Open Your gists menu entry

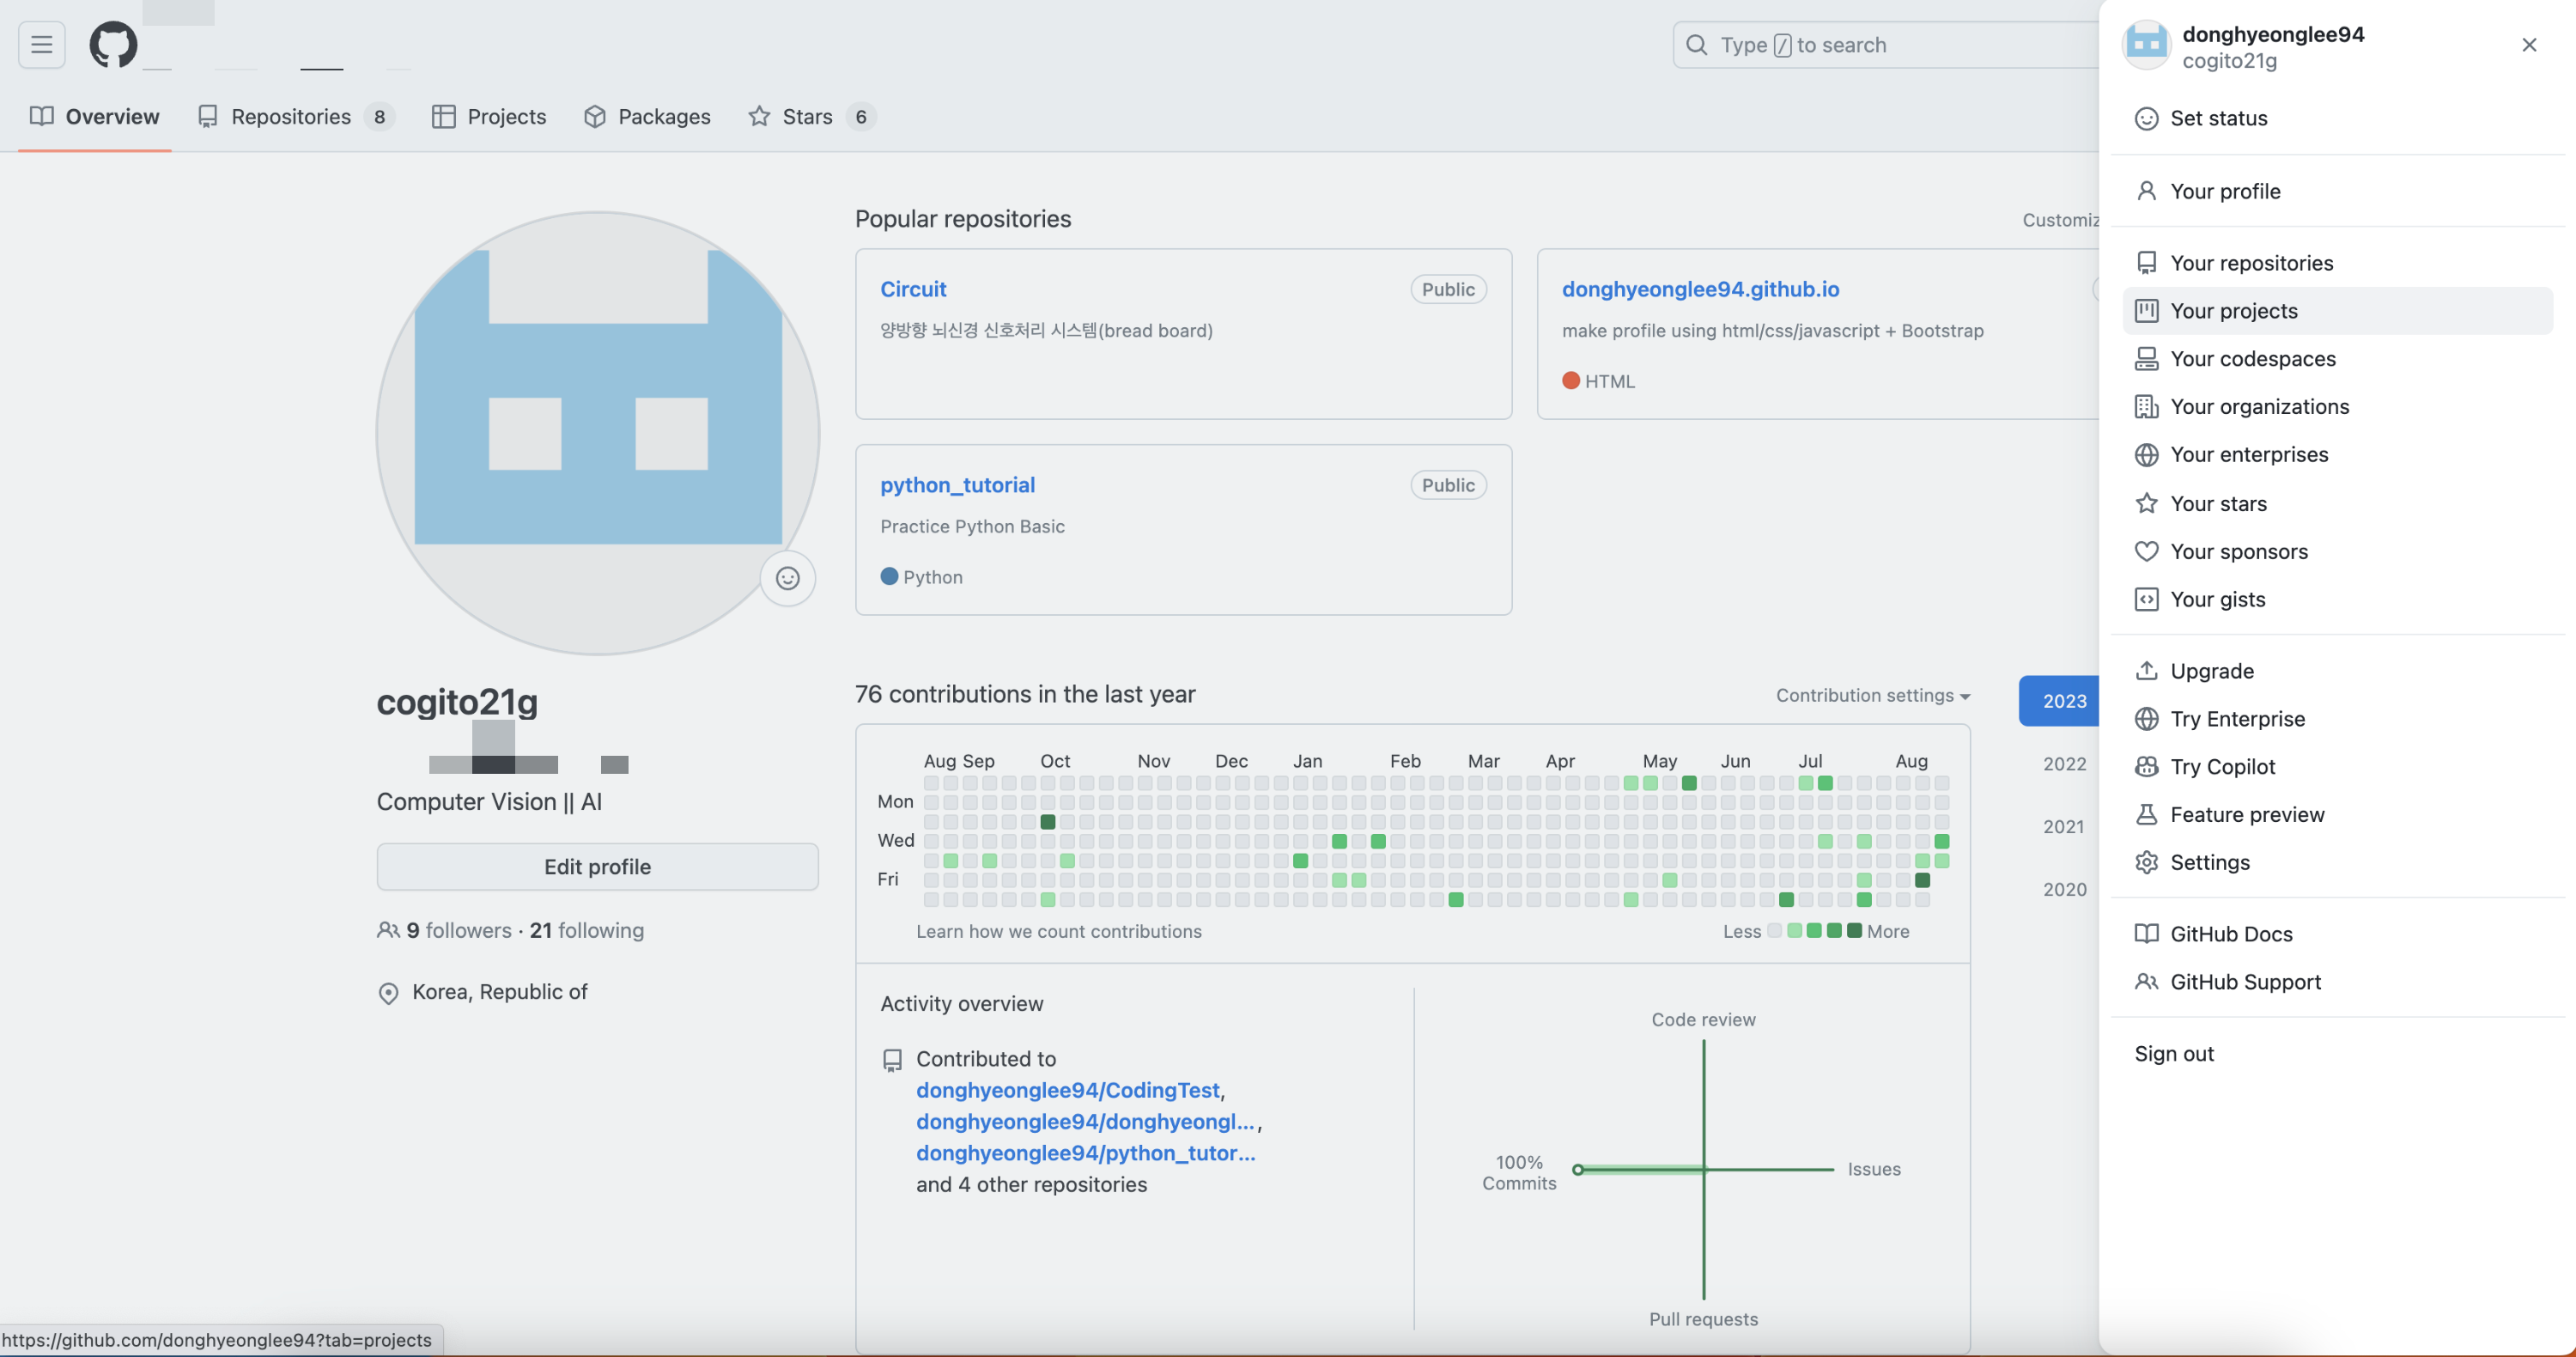pos(2217,599)
